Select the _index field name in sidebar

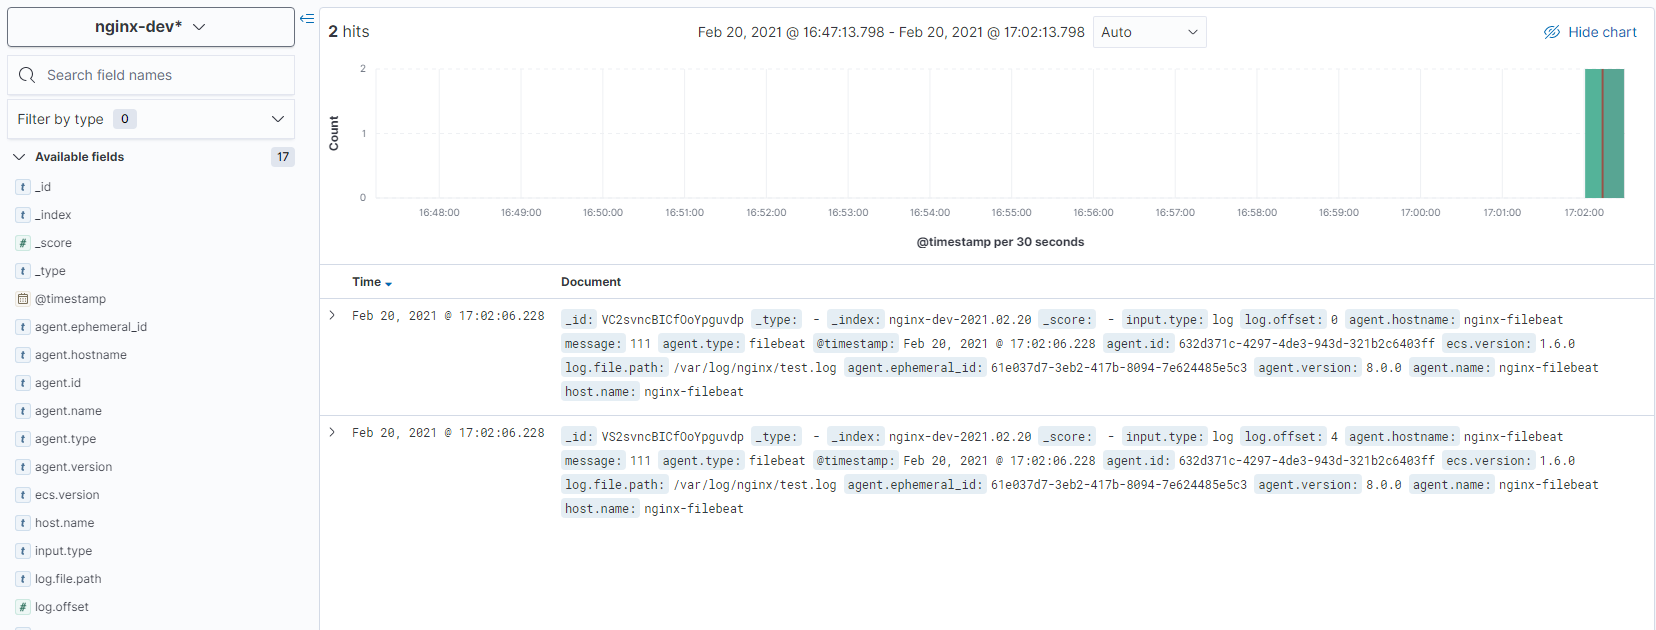pos(53,215)
